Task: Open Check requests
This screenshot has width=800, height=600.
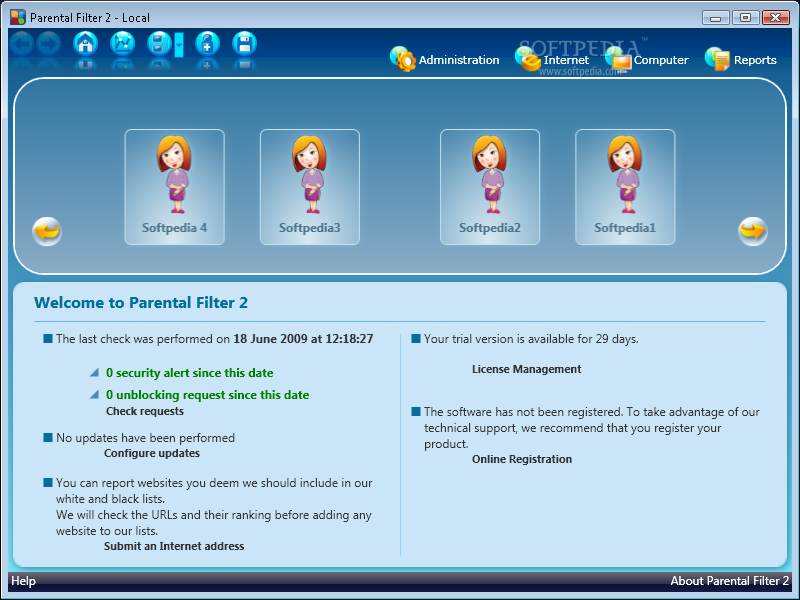Action: point(144,411)
